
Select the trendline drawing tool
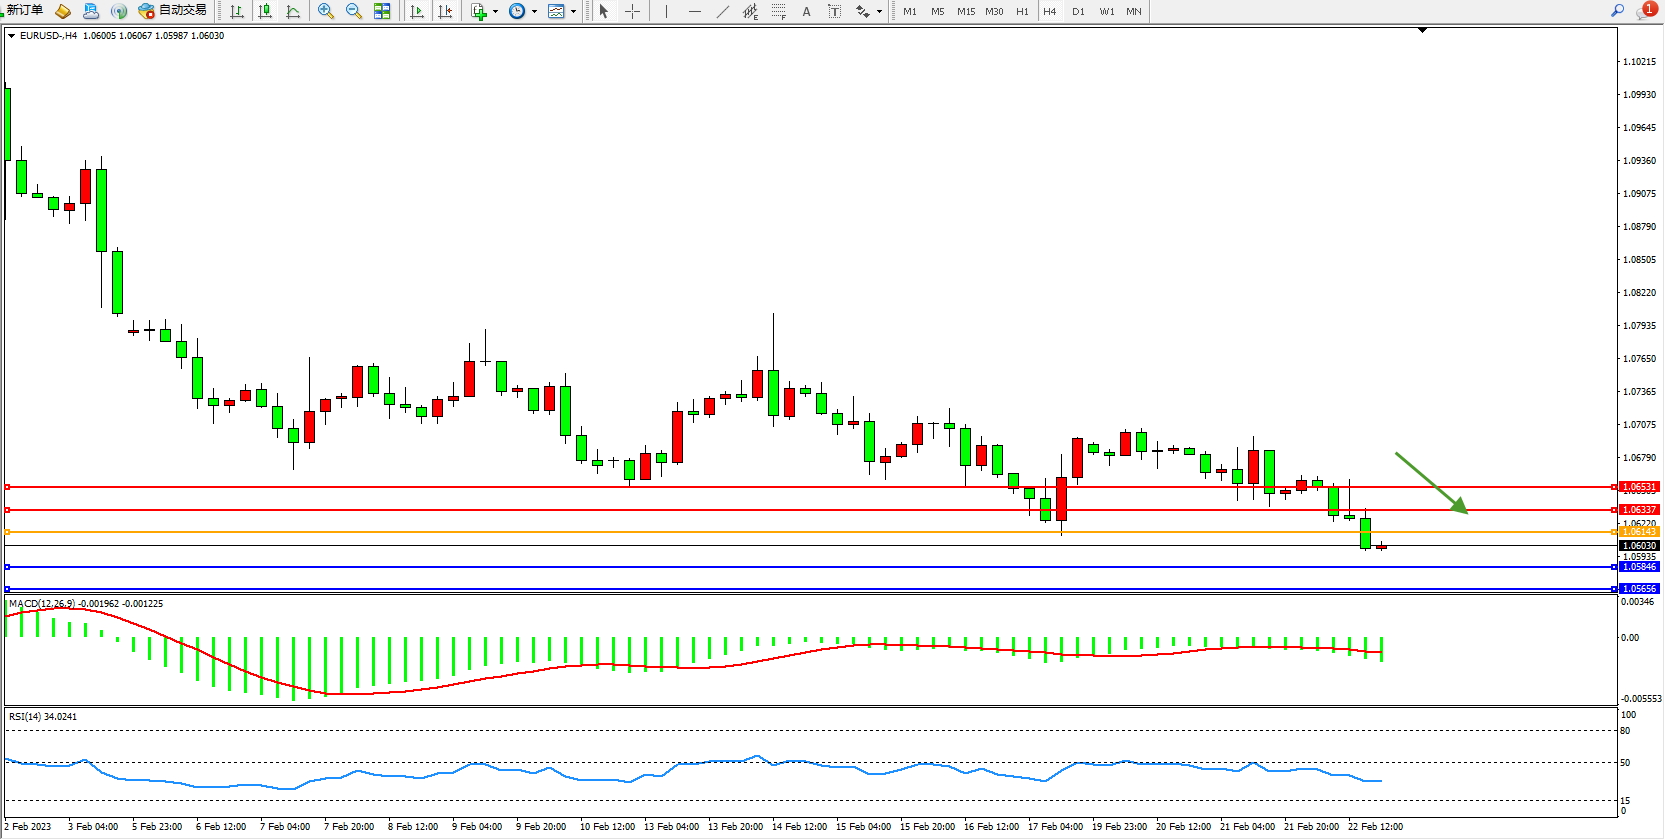coord(723,11)
